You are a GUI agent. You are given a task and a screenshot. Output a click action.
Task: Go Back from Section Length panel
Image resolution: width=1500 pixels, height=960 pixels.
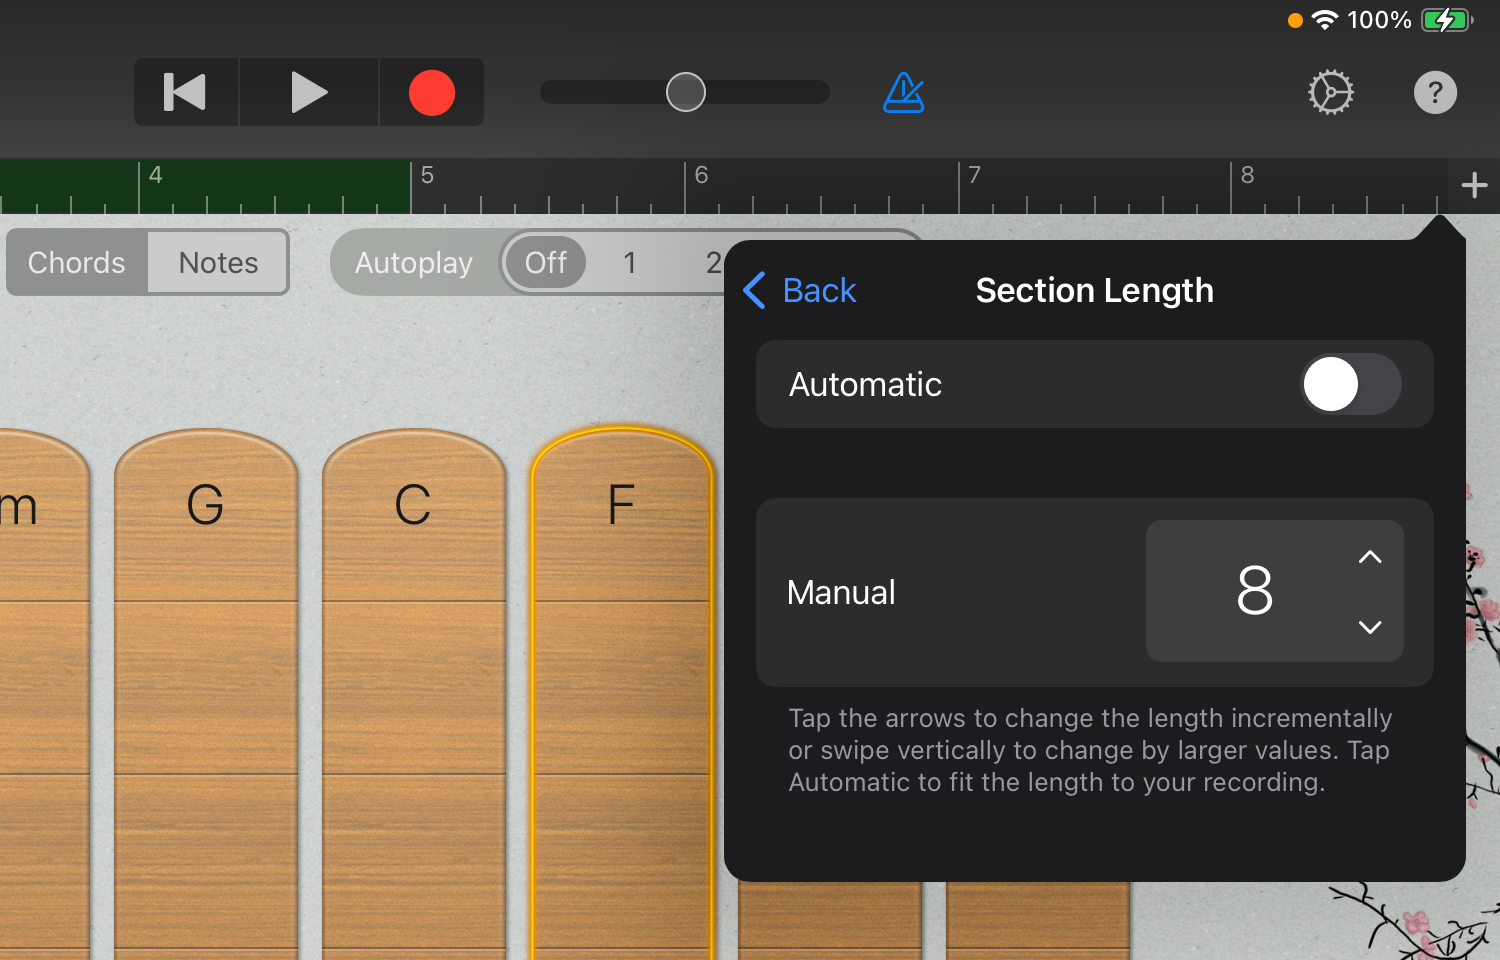(800, 290)
